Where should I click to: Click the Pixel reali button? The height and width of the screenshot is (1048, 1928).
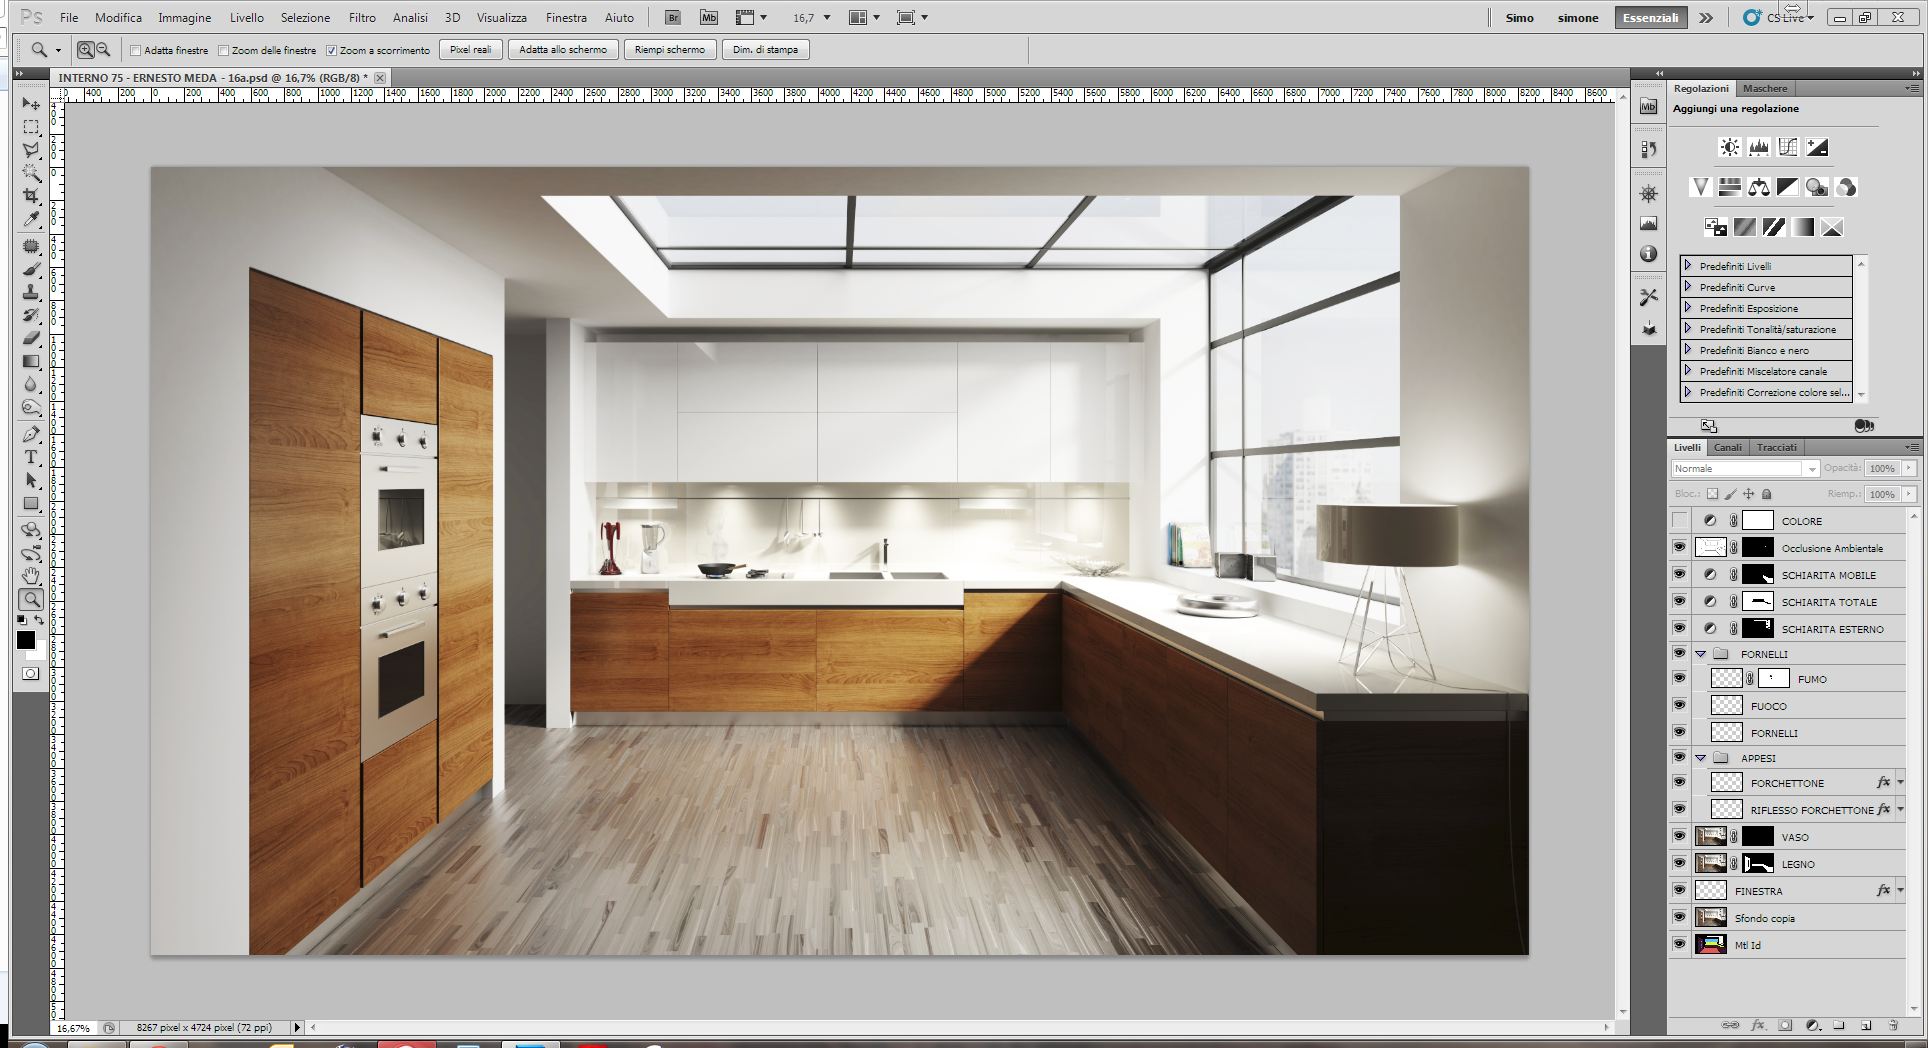tap(470, 50)
